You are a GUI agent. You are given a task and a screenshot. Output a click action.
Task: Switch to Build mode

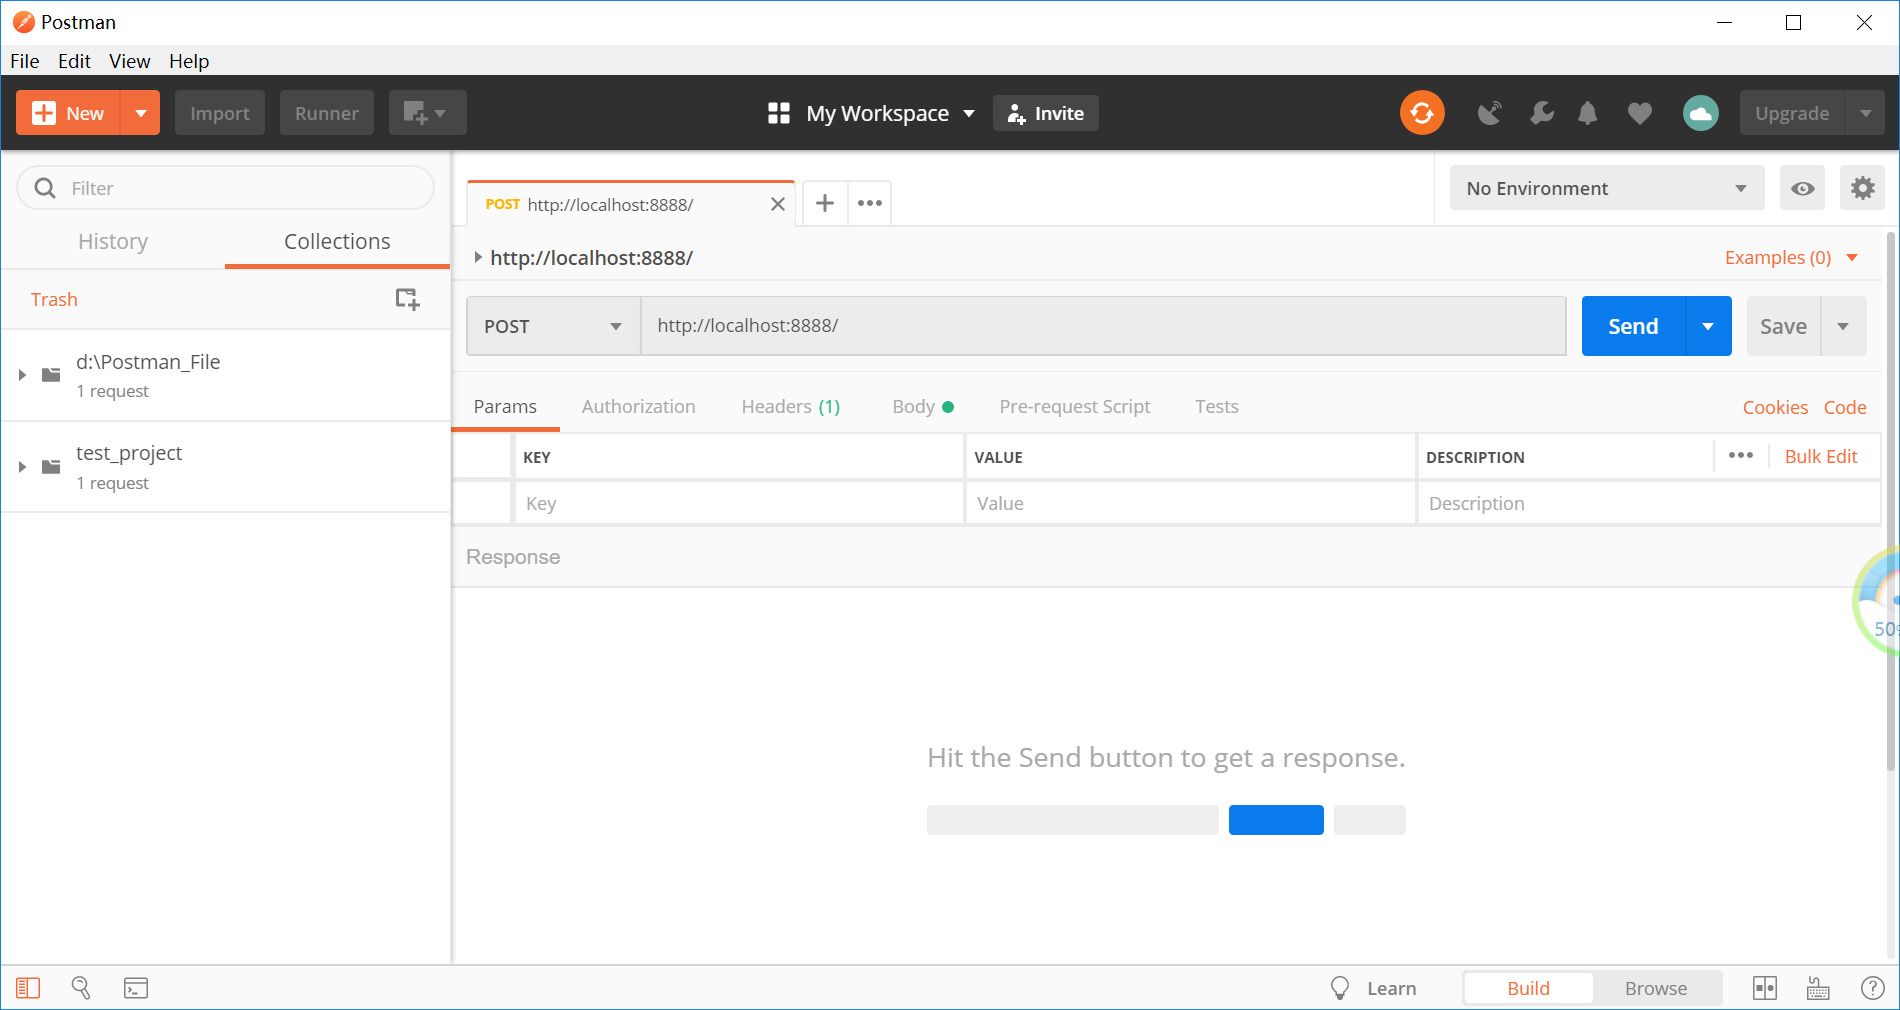point(1528,988)
